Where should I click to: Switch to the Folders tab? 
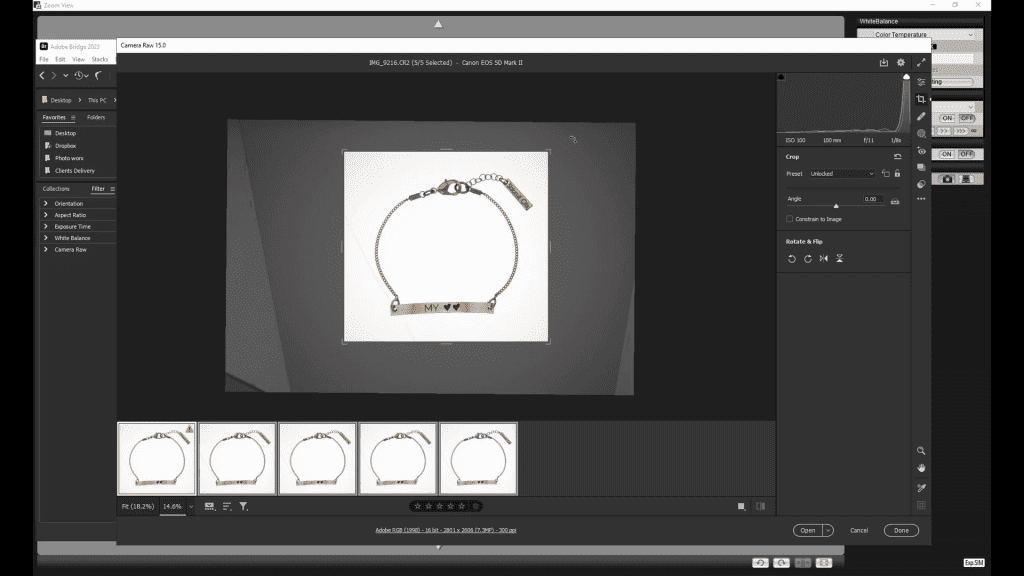(96, 118)
